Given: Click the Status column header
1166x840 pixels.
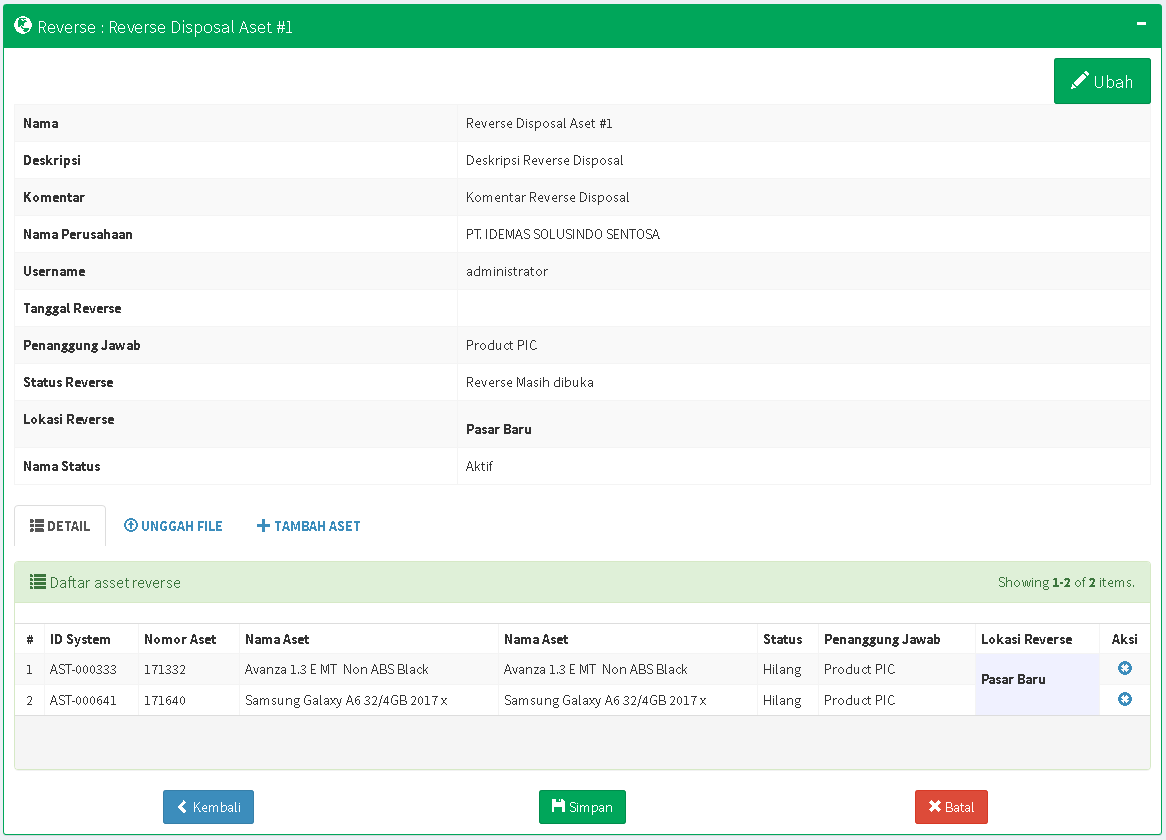Looking at the screenshot, I should point(782,639).
